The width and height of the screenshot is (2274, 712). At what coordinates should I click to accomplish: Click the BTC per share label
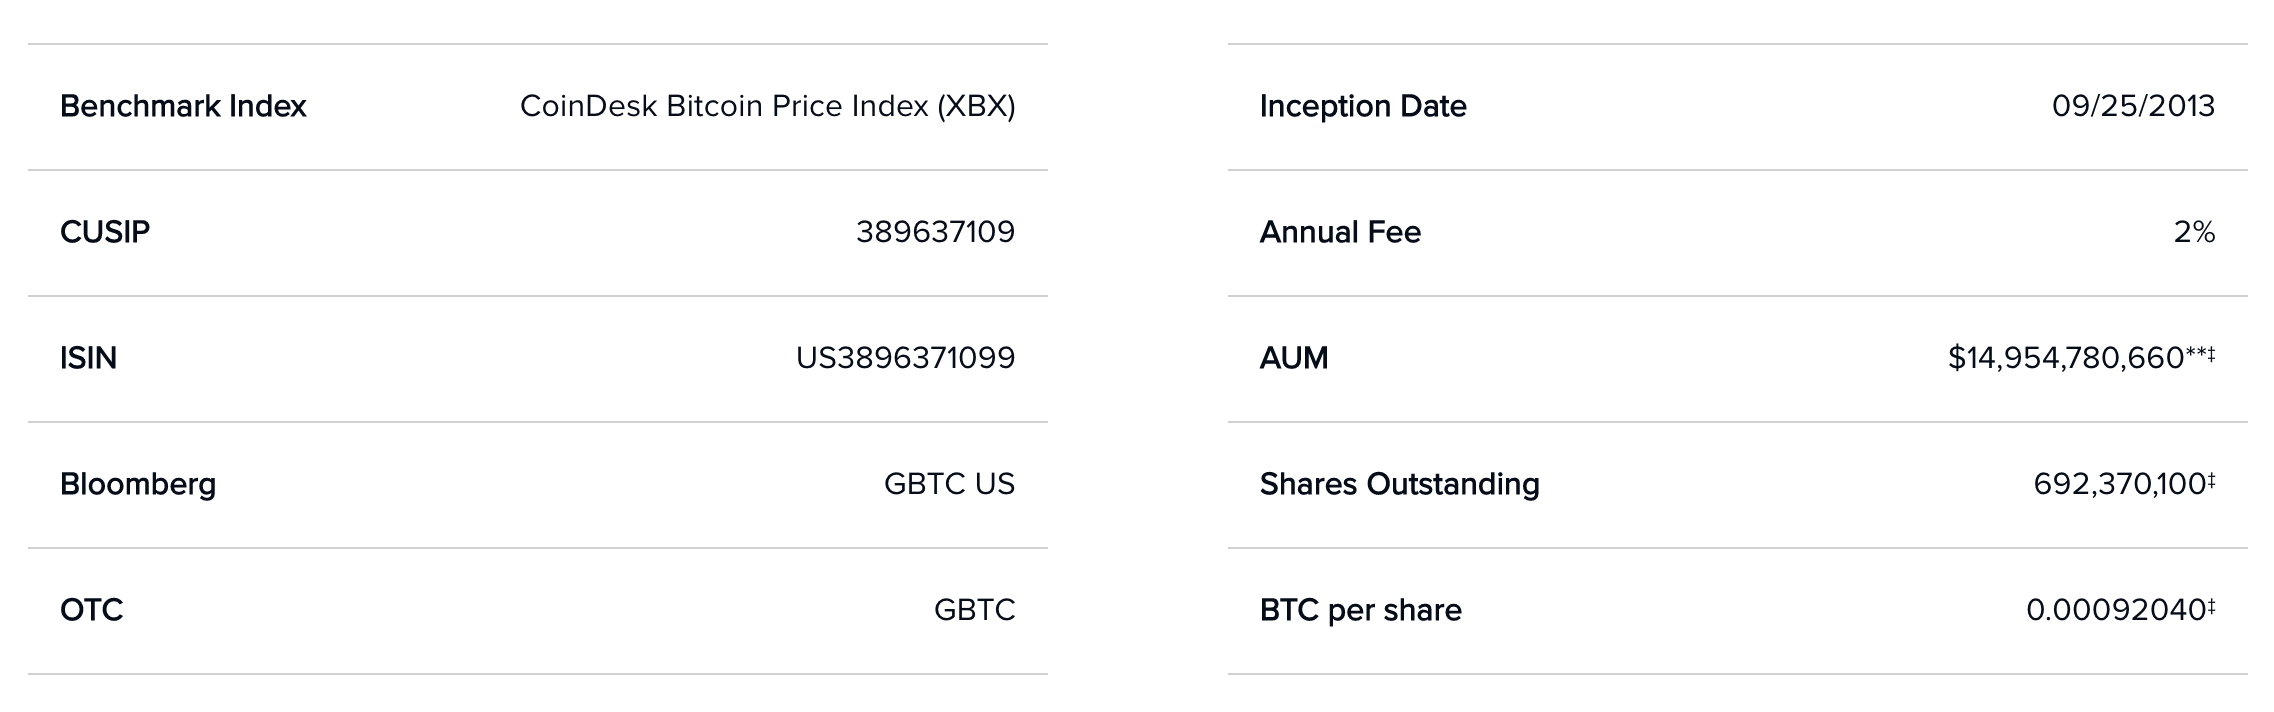point(1360,610)
